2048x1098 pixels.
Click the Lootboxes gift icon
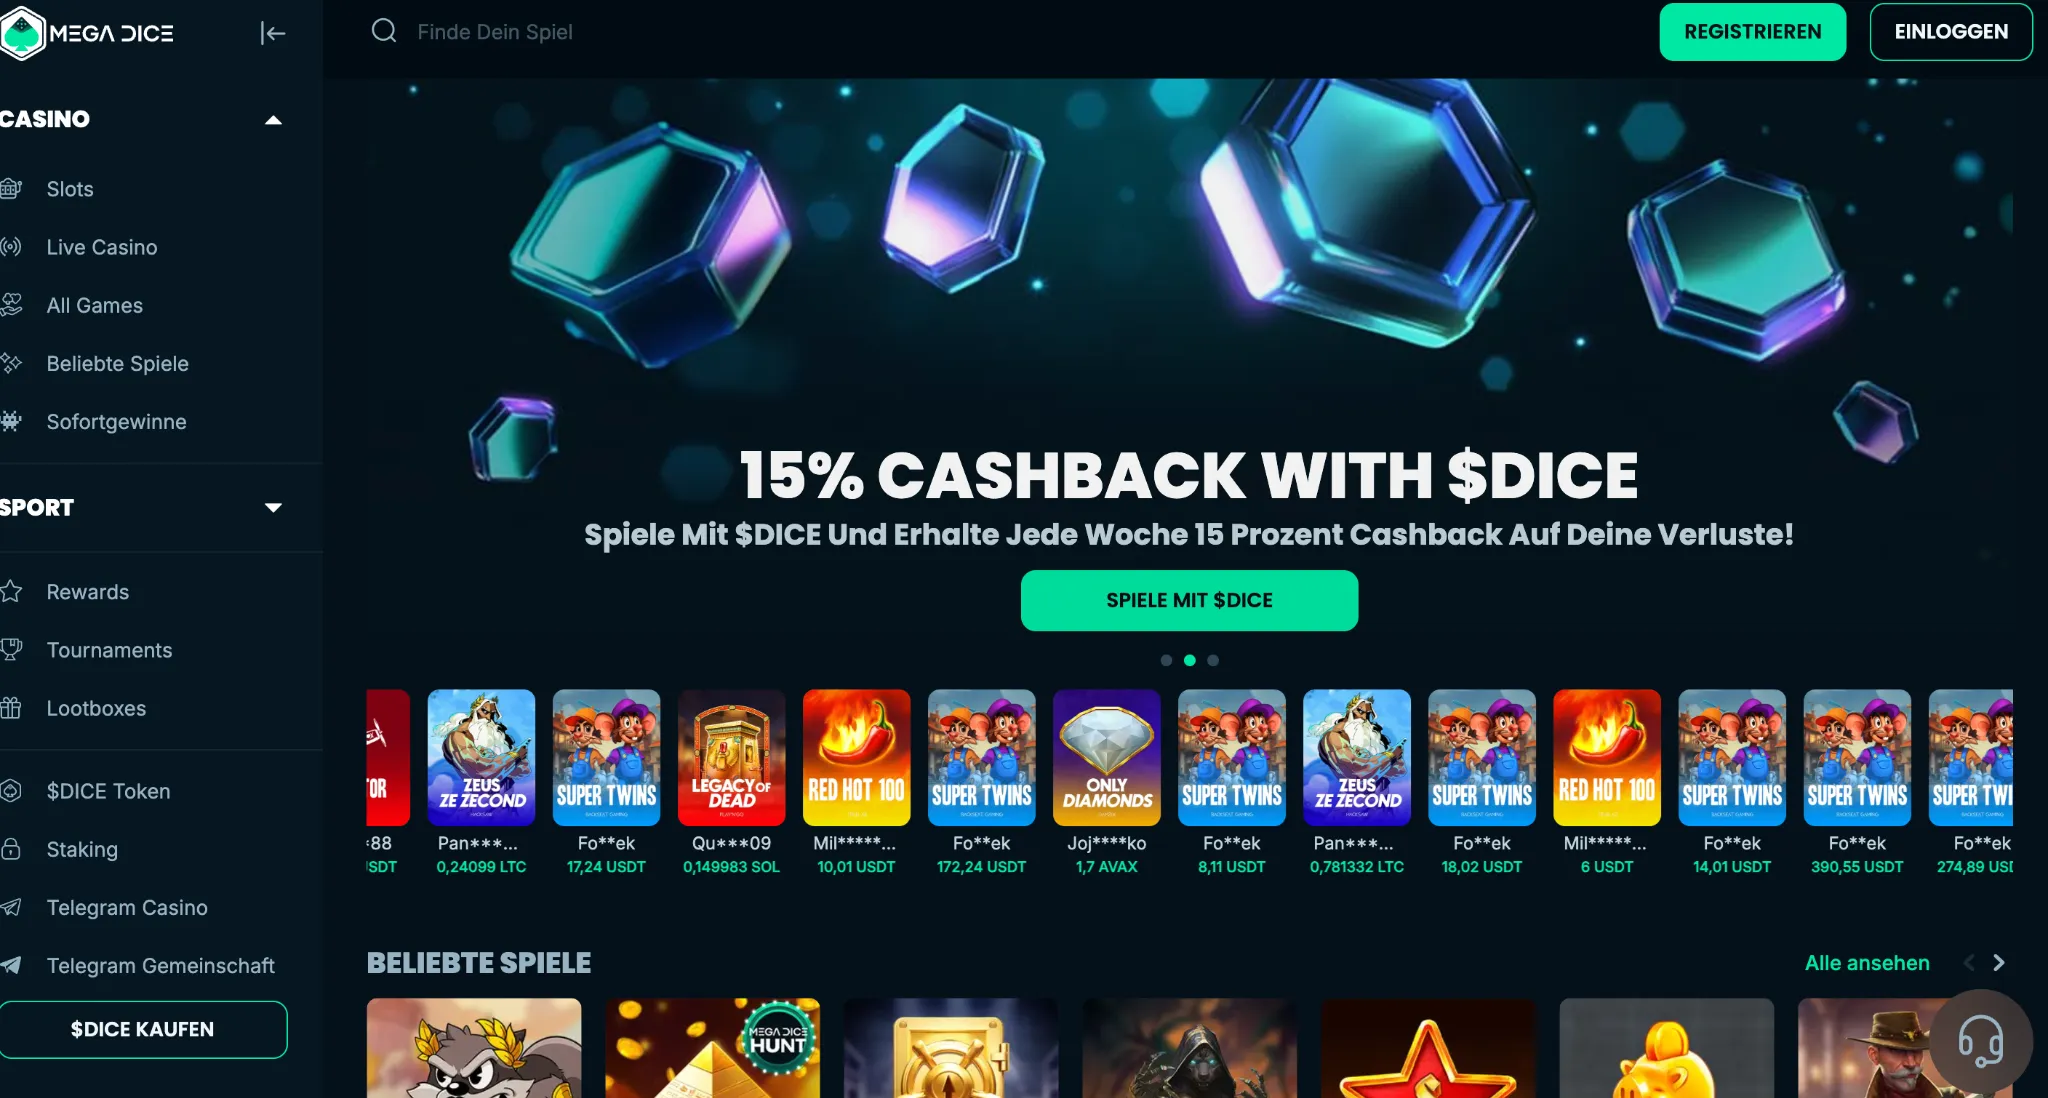[x=11, y=707]
